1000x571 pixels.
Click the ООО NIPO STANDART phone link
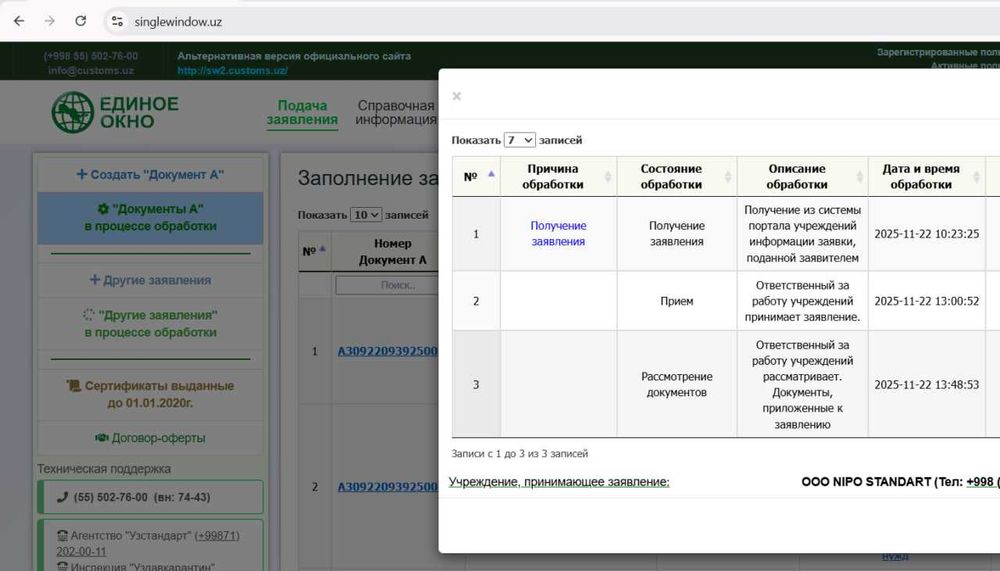[x=983, y=482]
